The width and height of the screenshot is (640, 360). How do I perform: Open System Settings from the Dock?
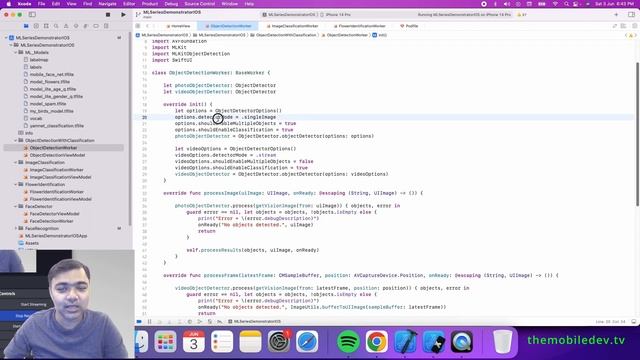pos(279,342)
